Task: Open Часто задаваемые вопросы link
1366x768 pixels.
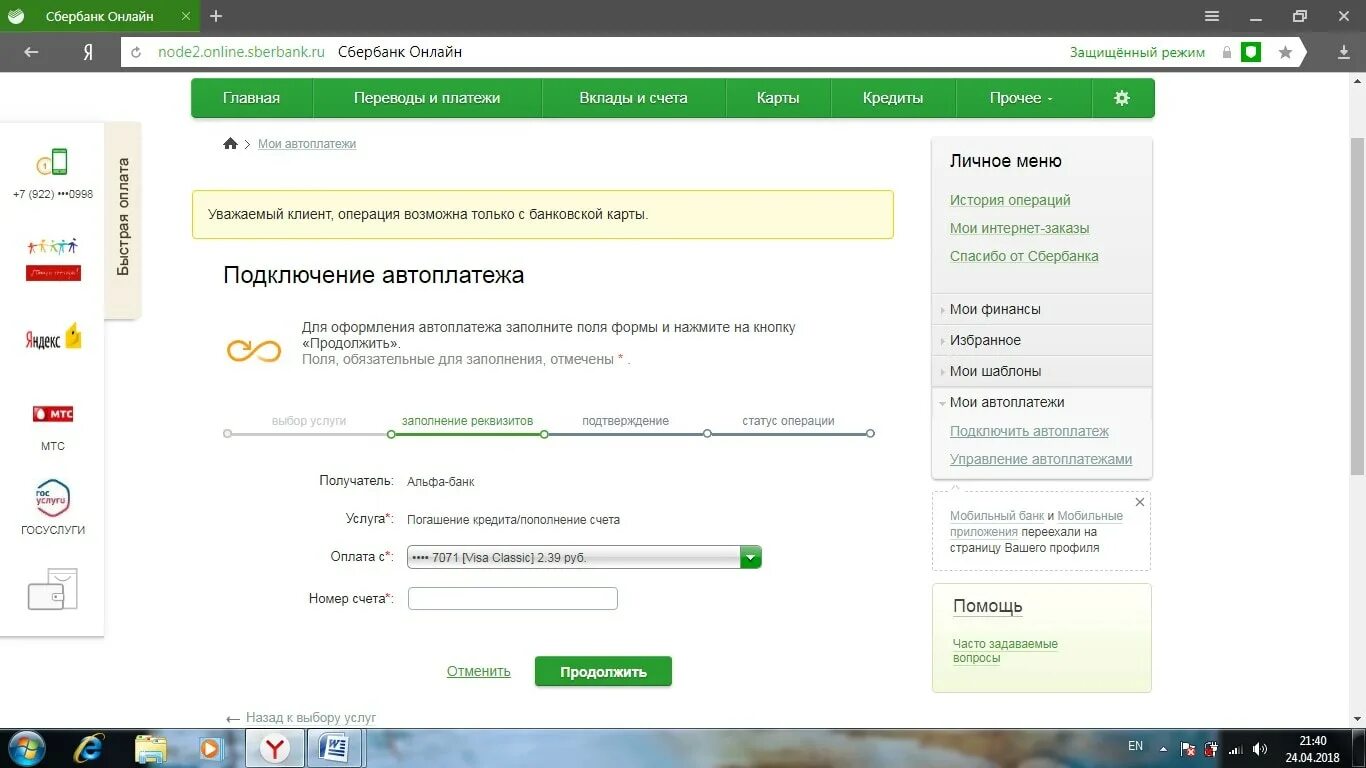Action: coord(1005,651)
